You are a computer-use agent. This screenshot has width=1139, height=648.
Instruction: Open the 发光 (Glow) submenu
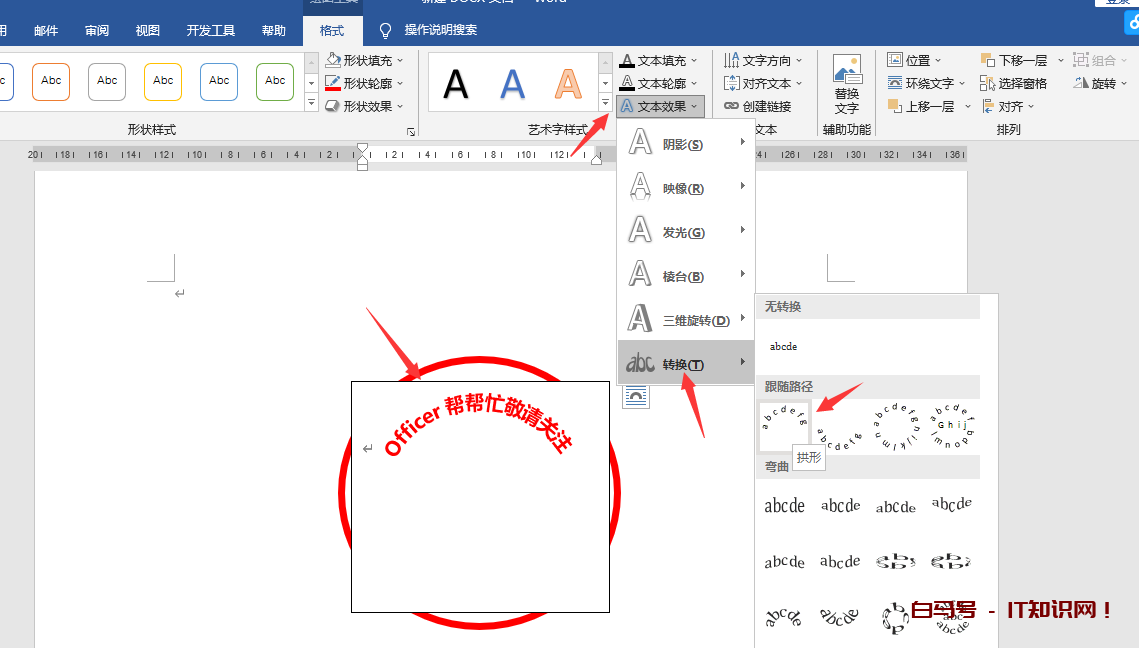[x=685, y=232]
